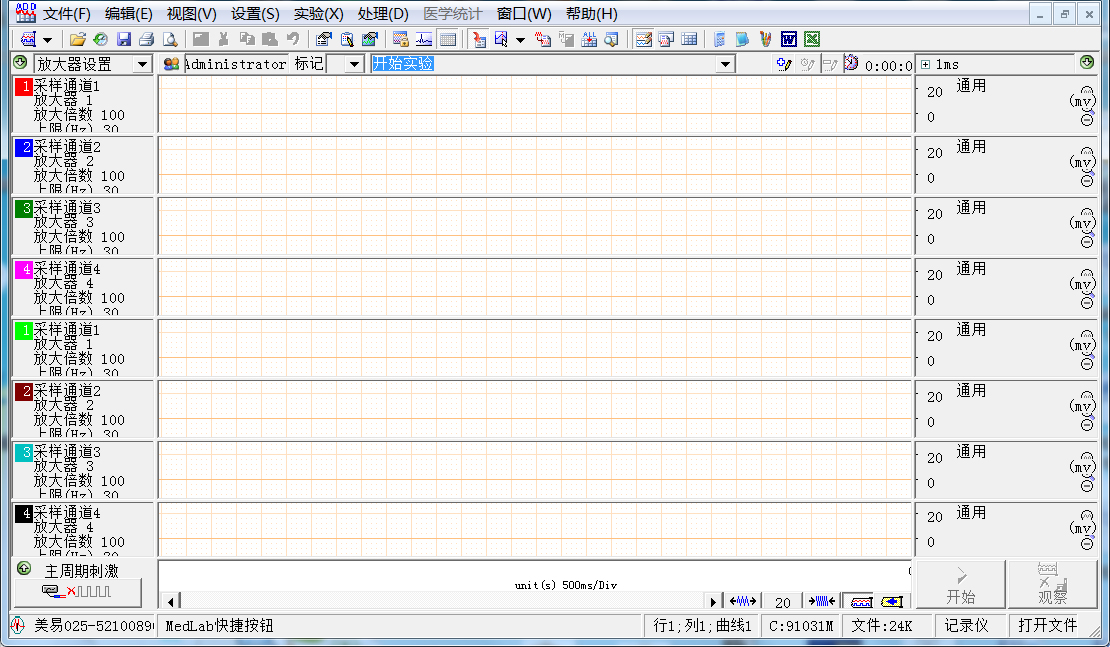The width and height of the screenshot is (1110, 647).
Task: Click 打开文件 in status bar
Action: click(x=1047, y=625)
